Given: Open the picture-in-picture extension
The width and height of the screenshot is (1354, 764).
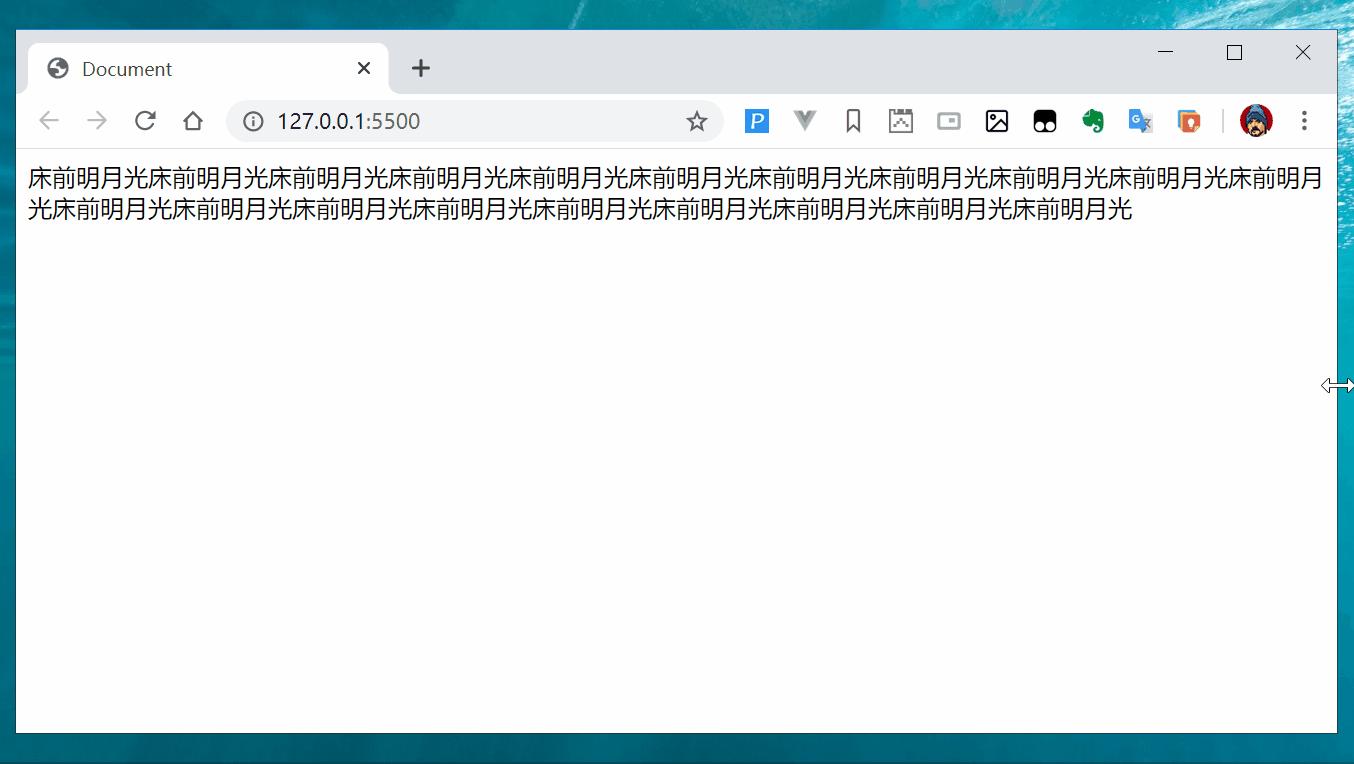Looking at the screenshot, I should tap(948, 120).
